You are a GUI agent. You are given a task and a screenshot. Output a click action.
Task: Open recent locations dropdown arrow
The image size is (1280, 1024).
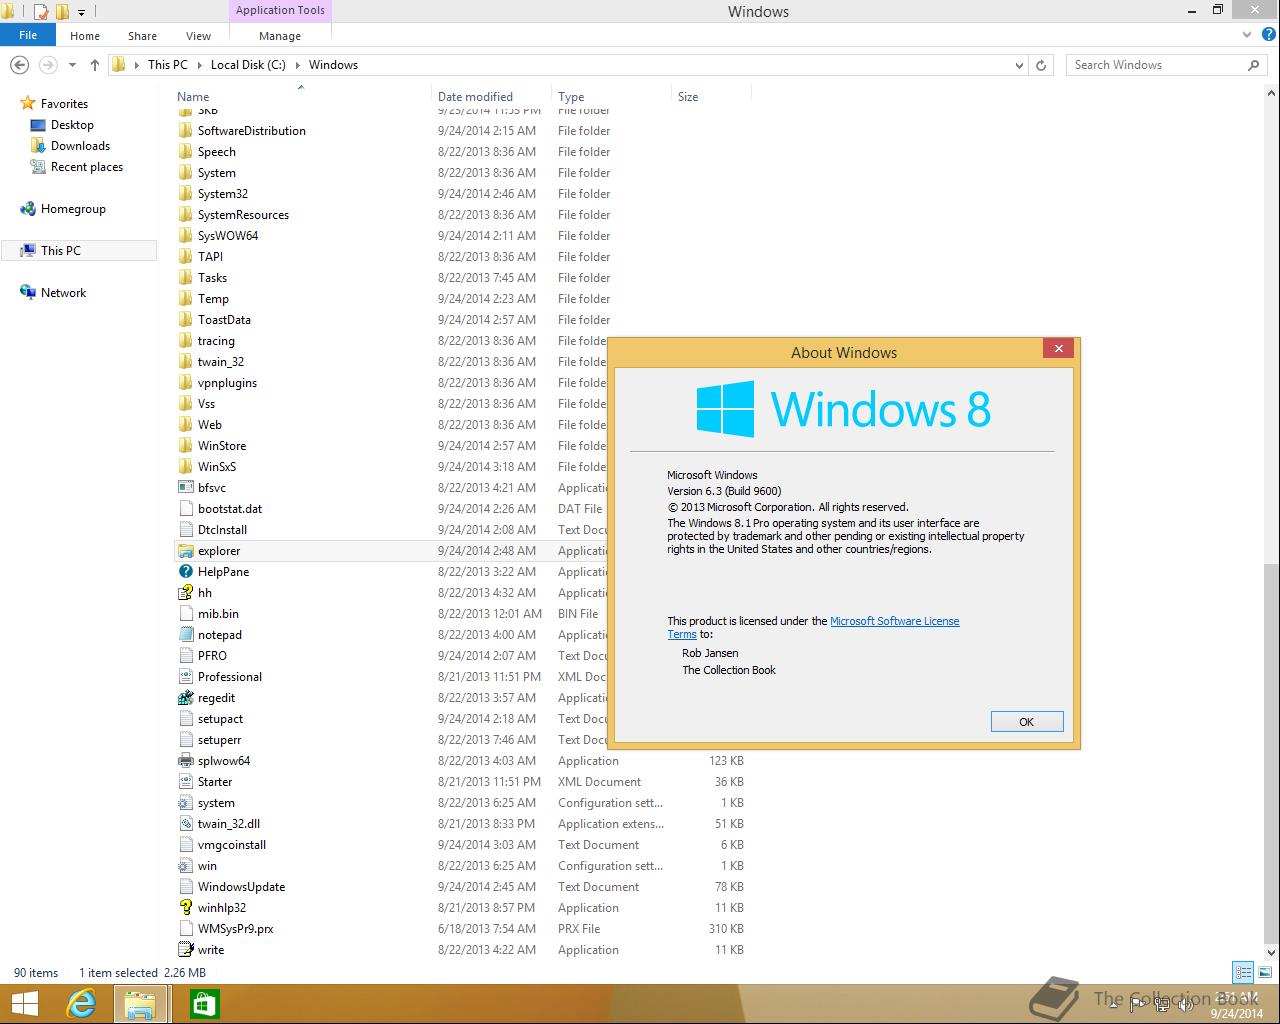pos(72,65)
